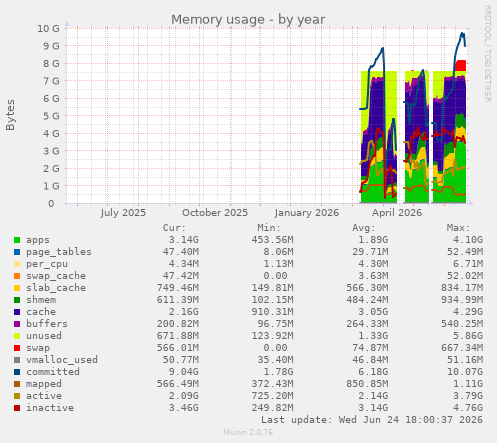Image resolution: width=497 pixels, height=443 pixels.
Task: Click the 'Munin 2.0.76' footer text
Action: [x=248, y=432]
